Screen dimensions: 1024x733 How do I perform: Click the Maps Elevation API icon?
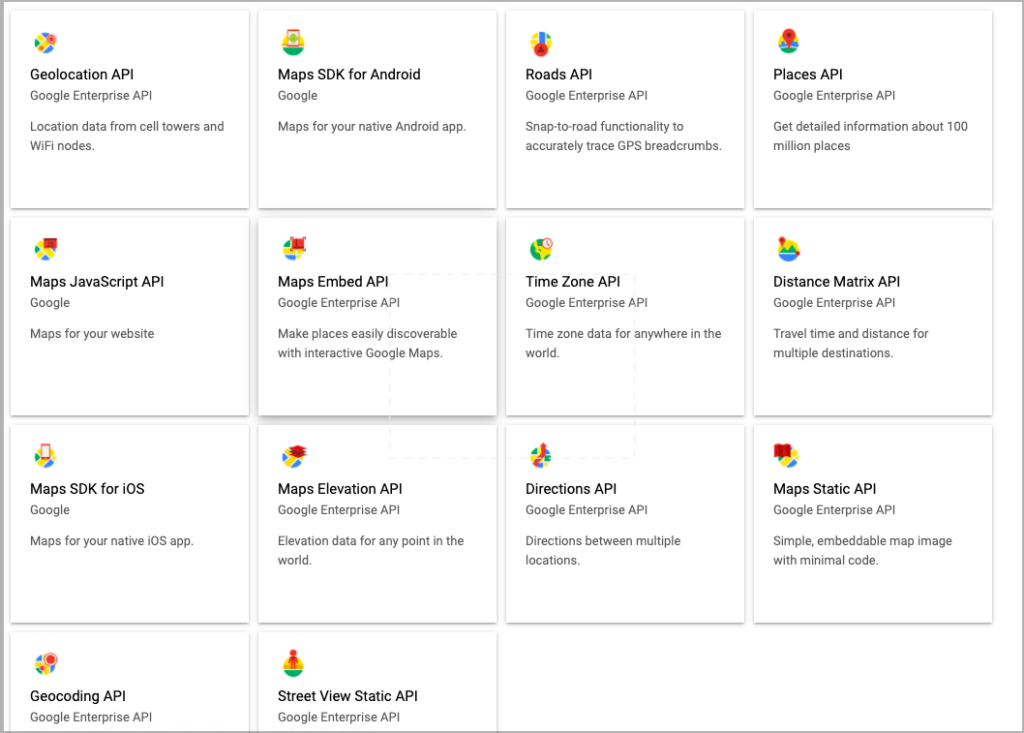[294, 456]
